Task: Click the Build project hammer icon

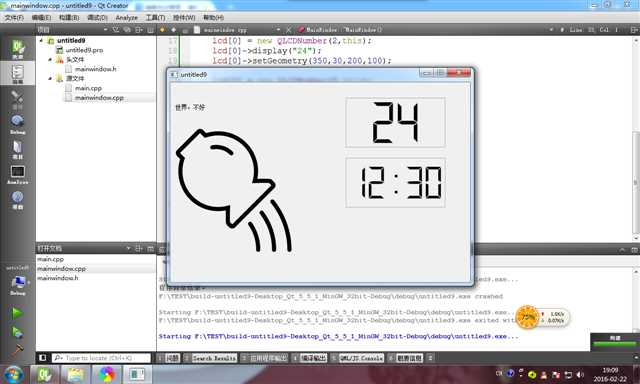Action: click(17, 349)
